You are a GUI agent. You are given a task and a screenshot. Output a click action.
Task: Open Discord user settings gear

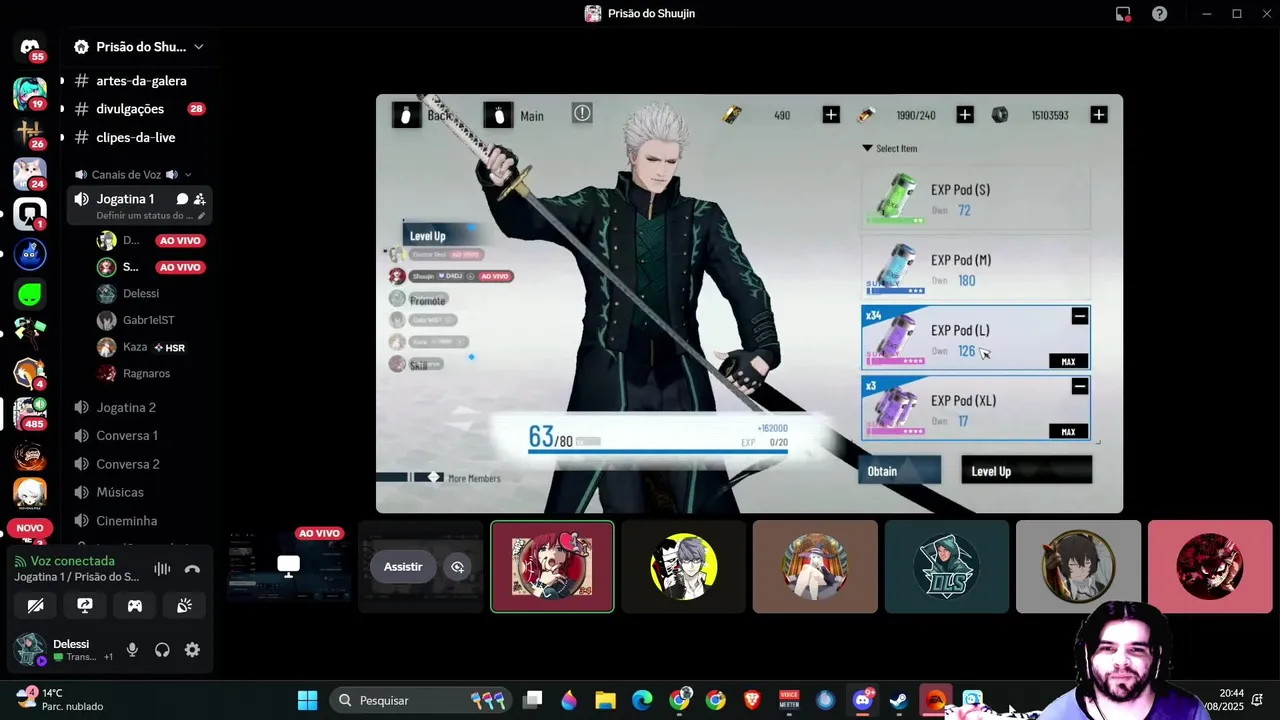(x=192, y=650)
